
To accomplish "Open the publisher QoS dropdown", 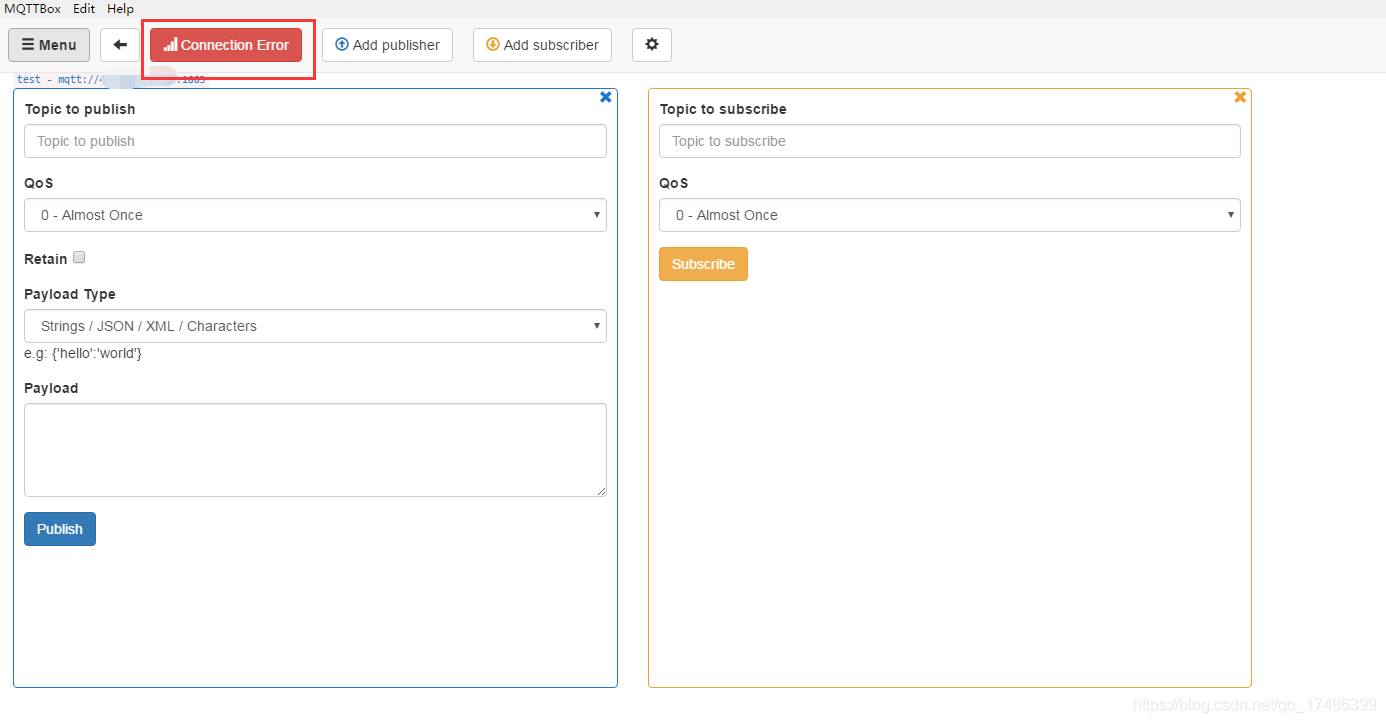I will pos(315,215).
